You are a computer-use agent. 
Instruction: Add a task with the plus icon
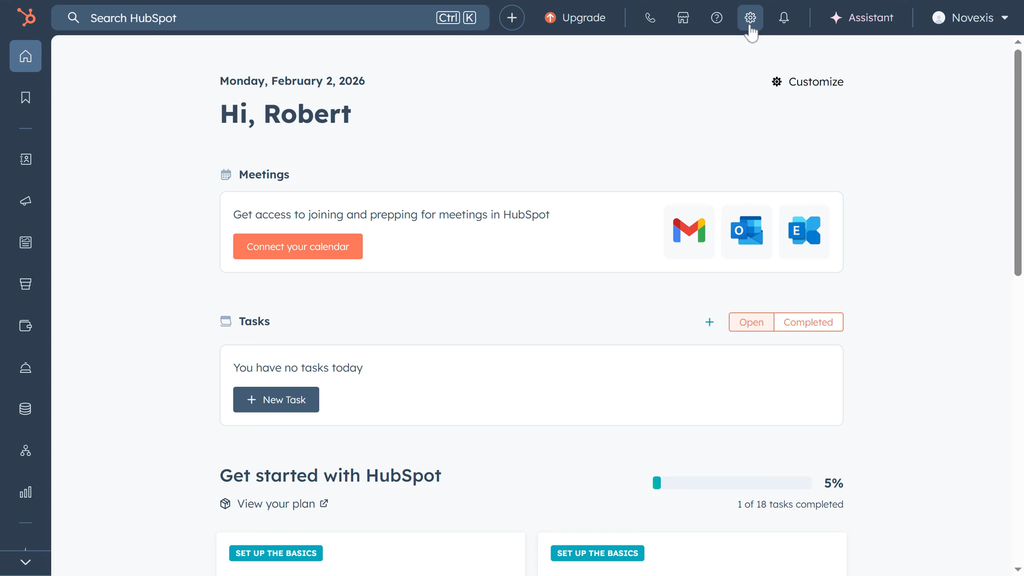pyautogui.click(x=709, y=322)
